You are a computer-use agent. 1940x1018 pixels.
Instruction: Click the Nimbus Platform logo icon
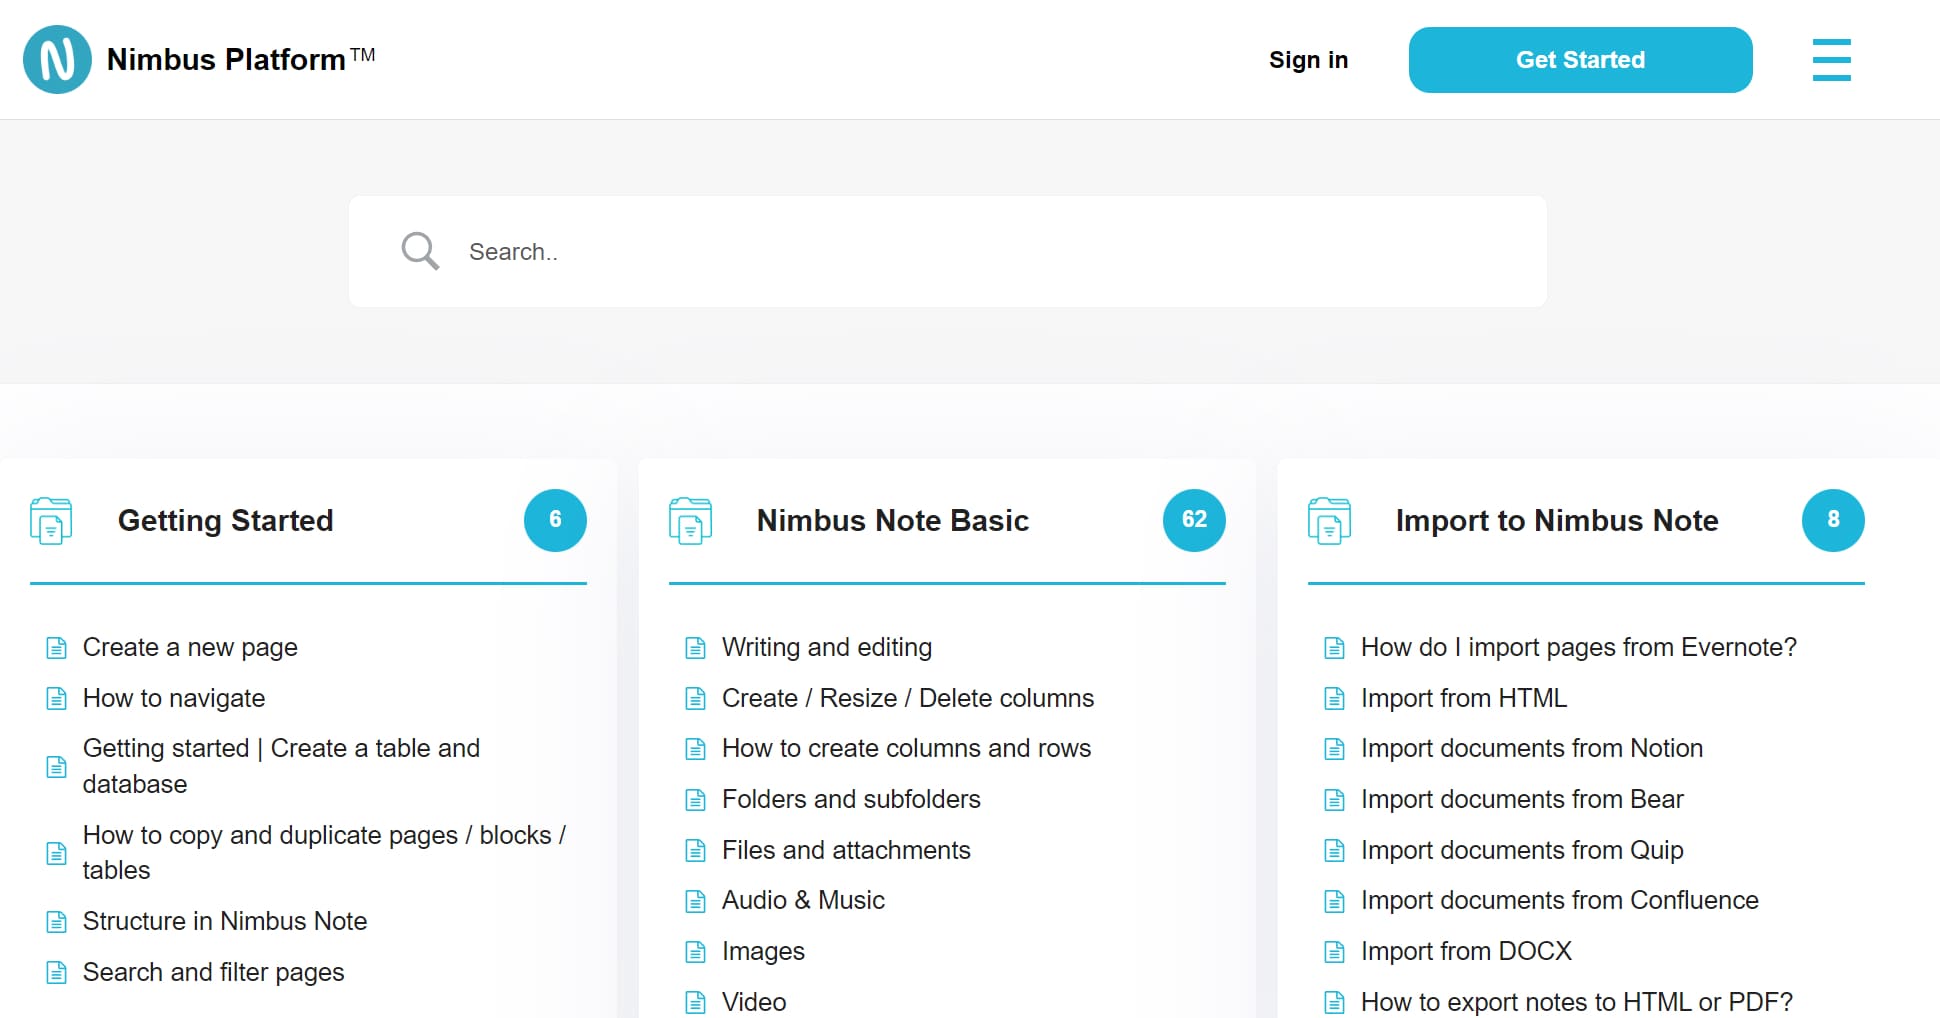[x=57, y=60]
